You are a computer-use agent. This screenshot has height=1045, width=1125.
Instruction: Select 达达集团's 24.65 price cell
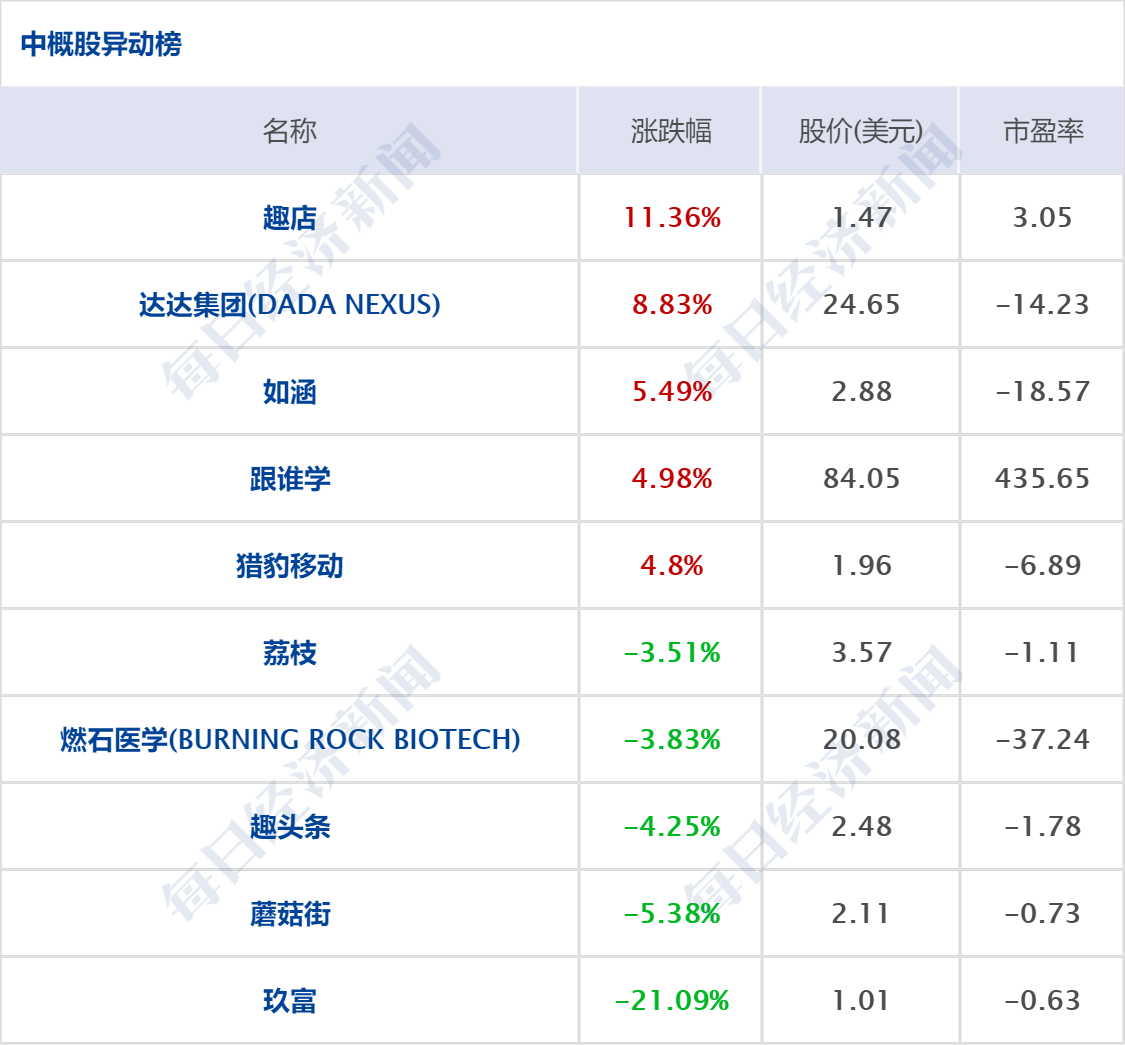click(861, 305)
